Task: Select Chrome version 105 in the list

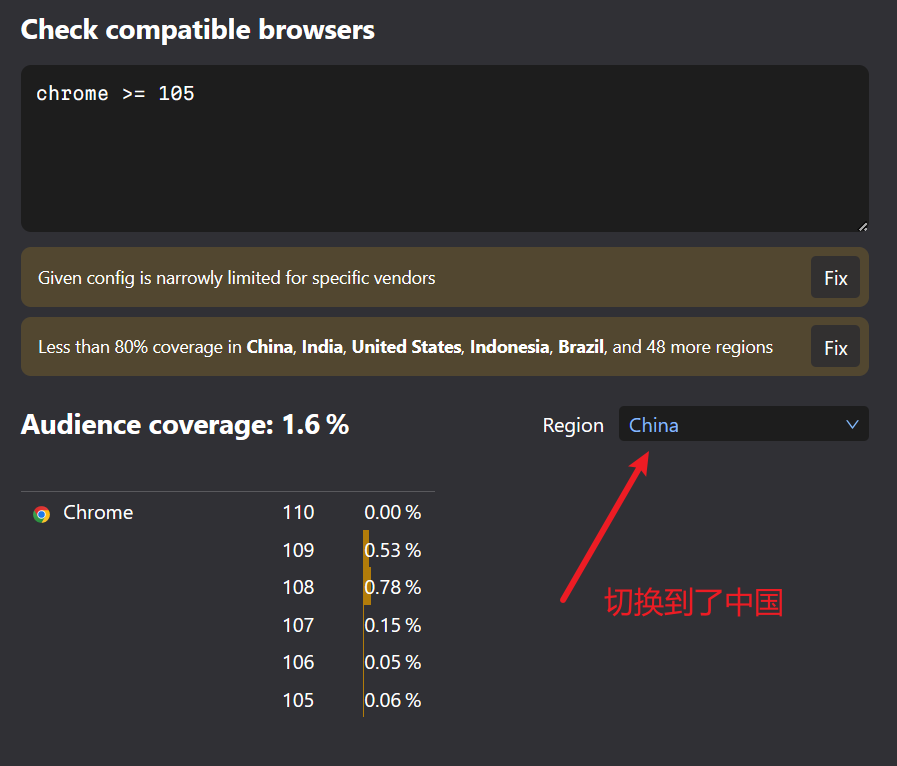Action: pyautogui.click(x=298, y=700)
